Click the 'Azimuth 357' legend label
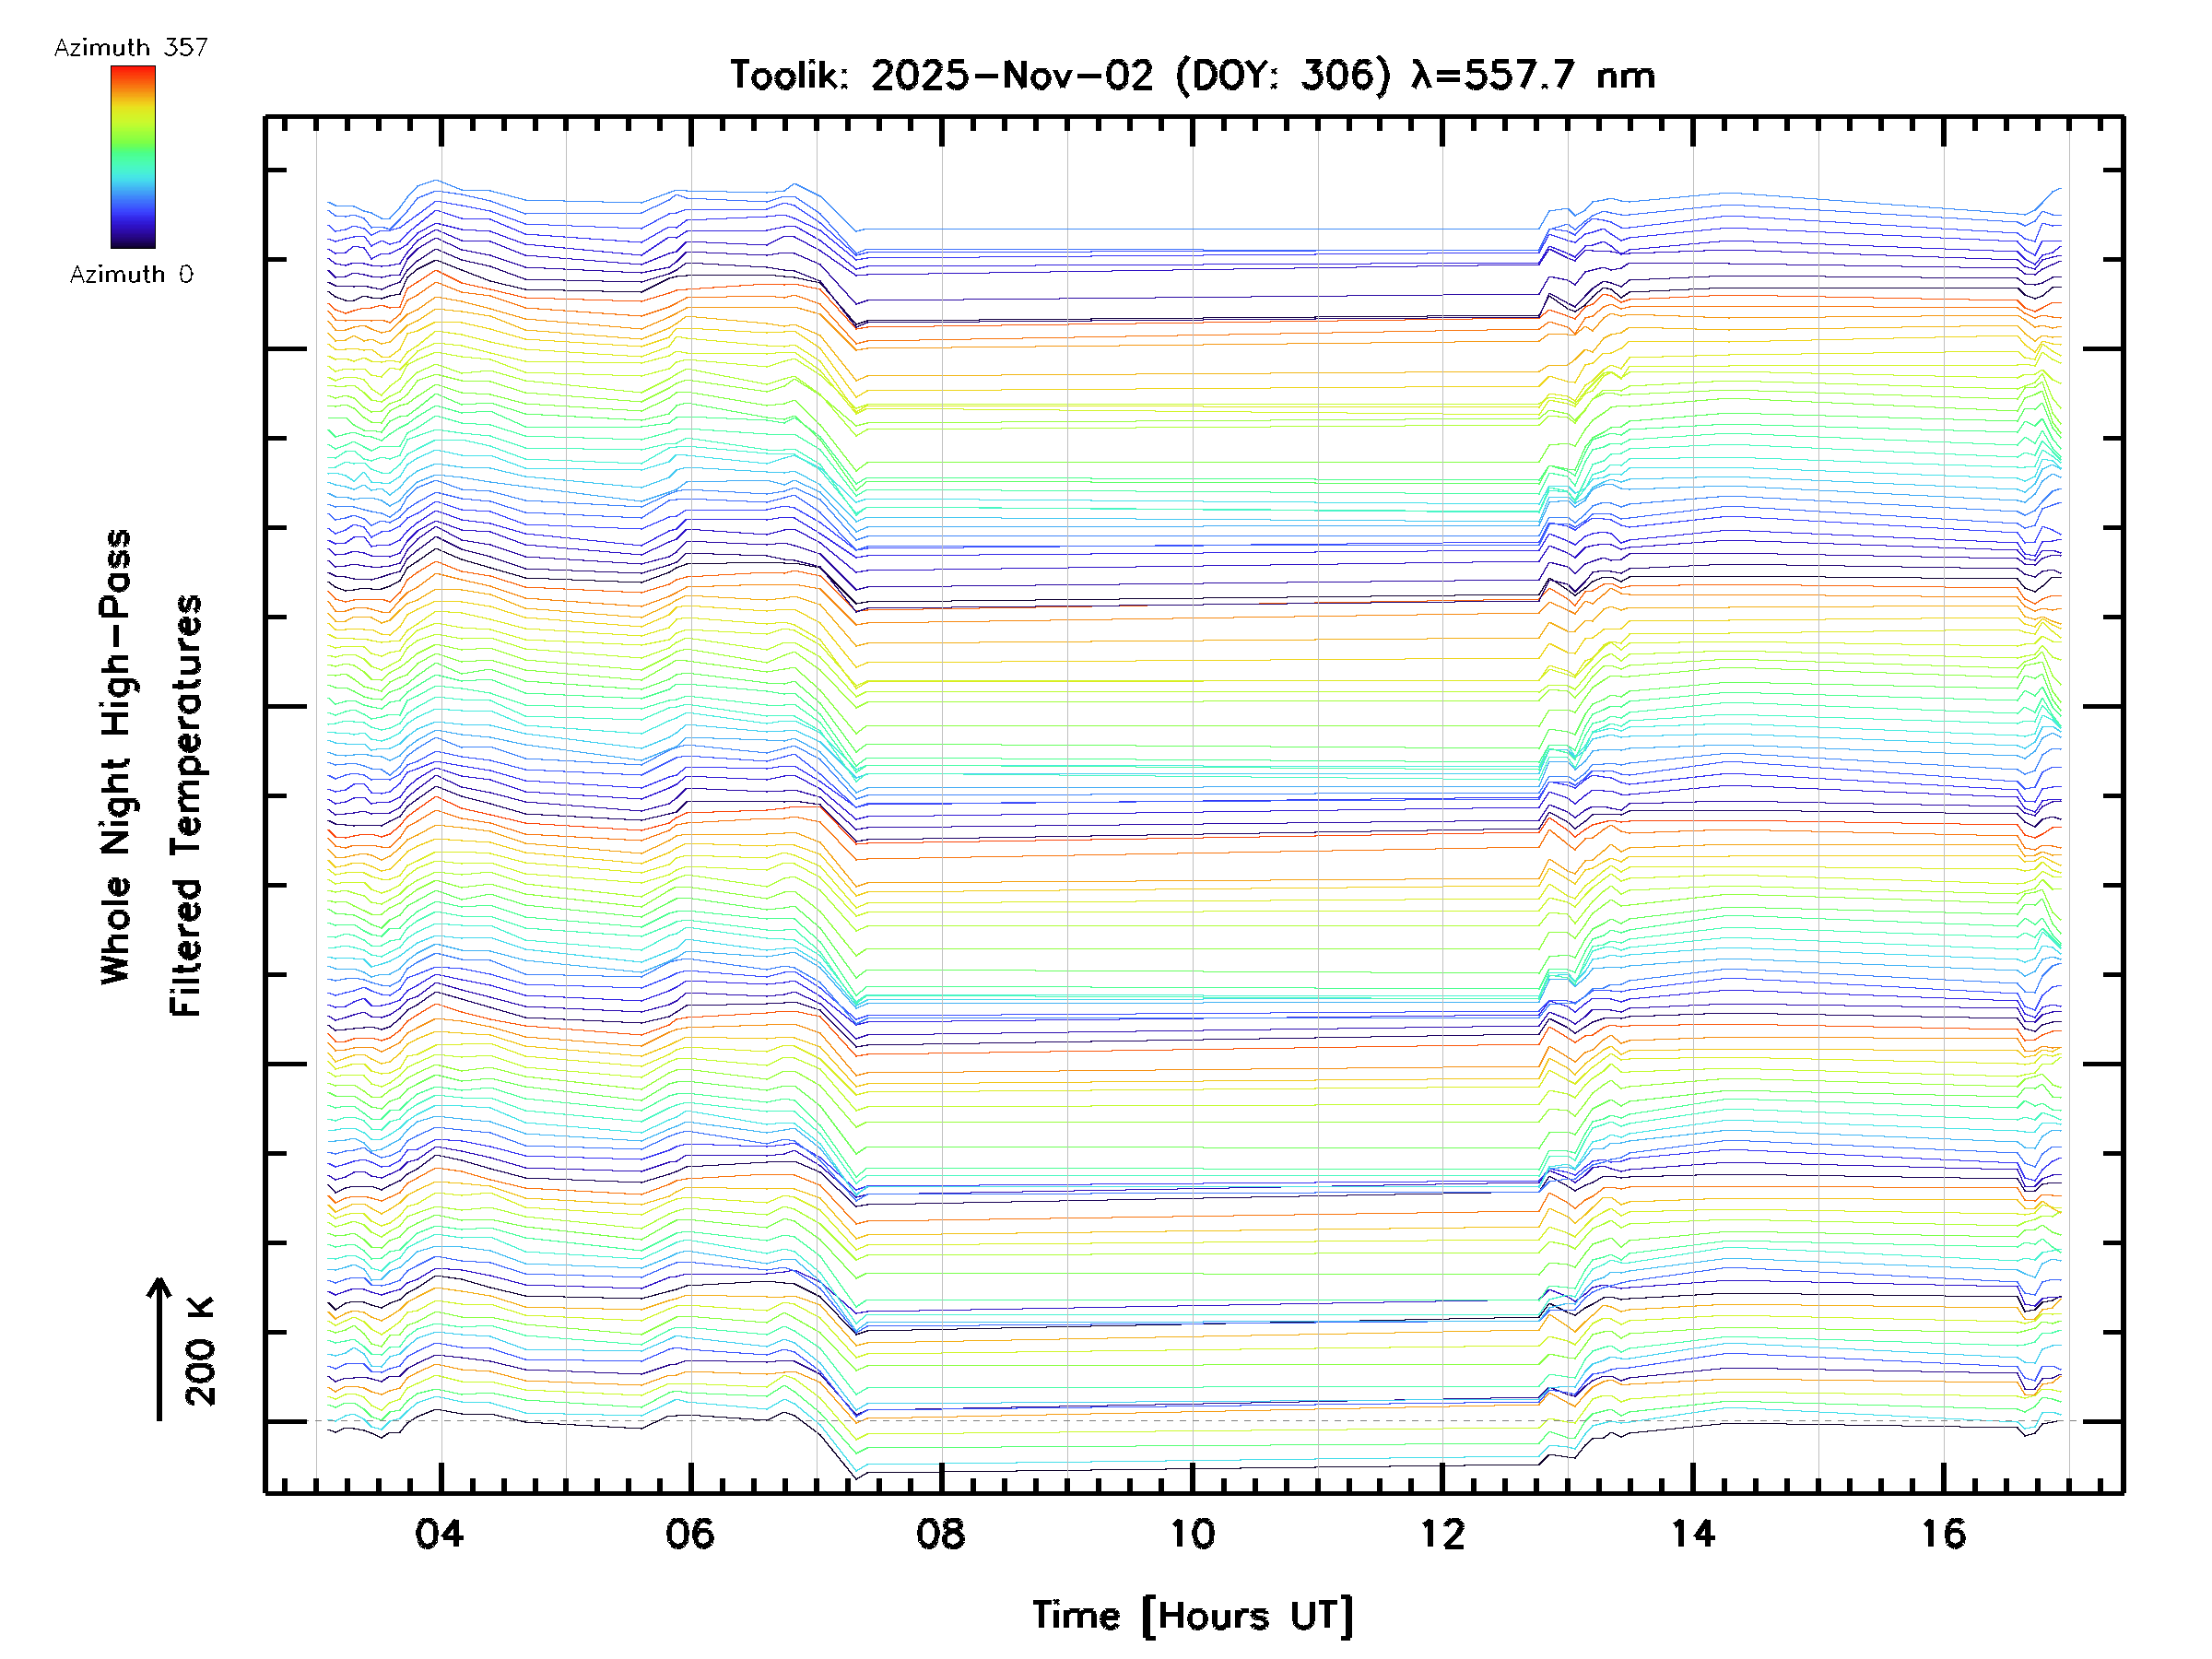This screenshot has width=2212, height=1659. [x=131, y=48]
